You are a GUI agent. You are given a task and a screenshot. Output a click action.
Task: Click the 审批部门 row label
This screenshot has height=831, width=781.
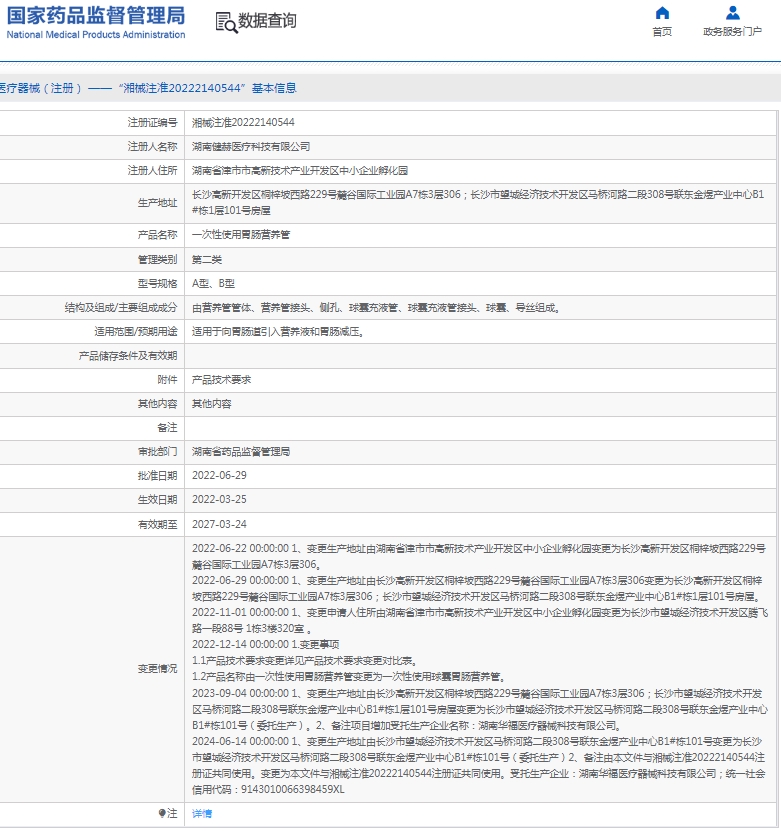[x=157, y=452]
